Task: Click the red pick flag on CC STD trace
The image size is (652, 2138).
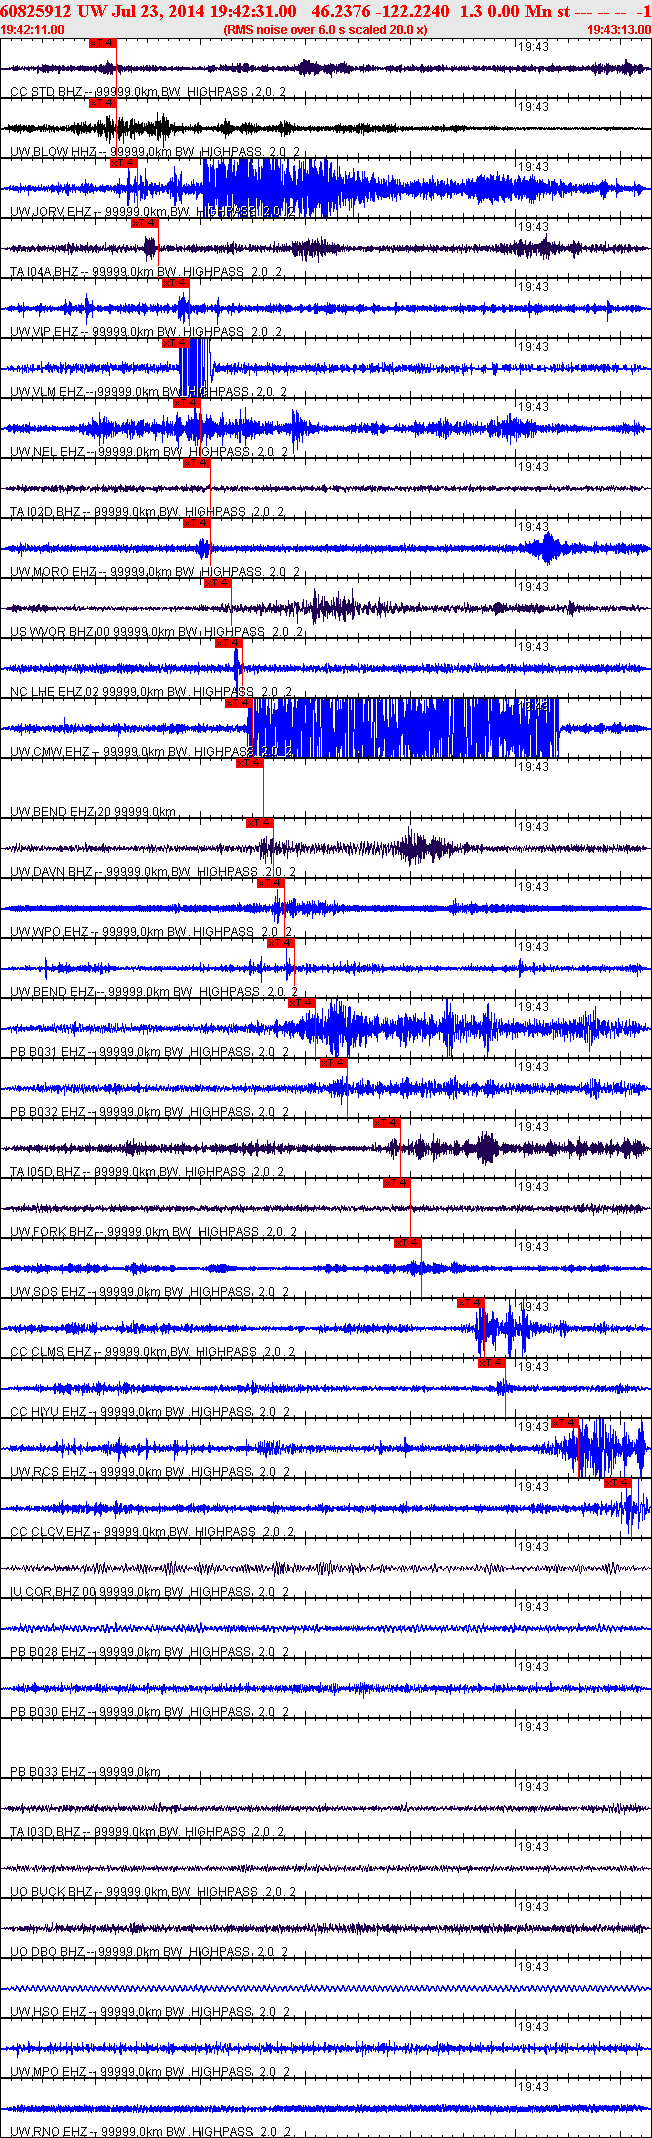Action: pos(103,43)
